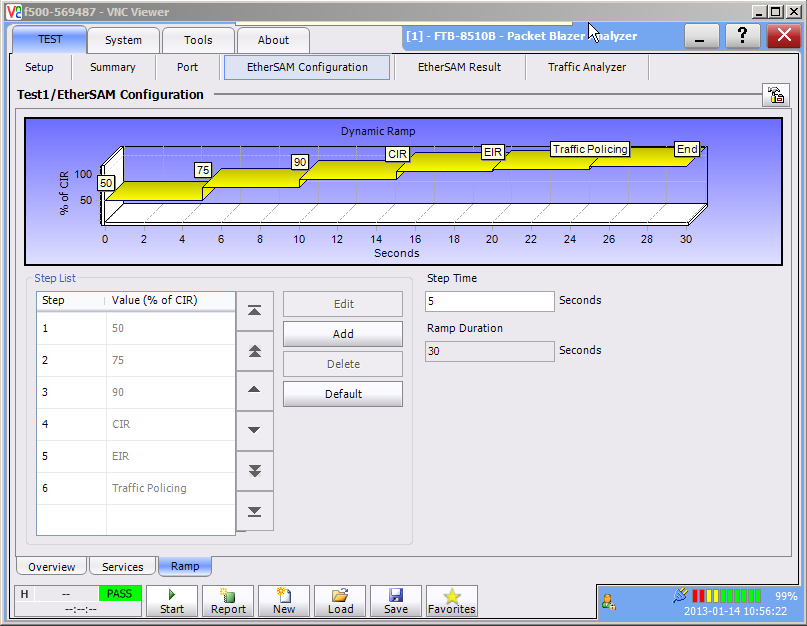This screenshot has height=626, width=807.
Task: Minimize the Packet Blazer Analyzer application
Action: 699,36
